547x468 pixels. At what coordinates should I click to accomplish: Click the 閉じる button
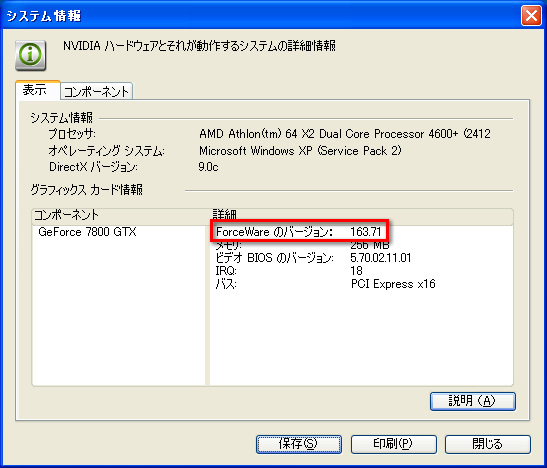pyautogui.click(x=487, y=444)
